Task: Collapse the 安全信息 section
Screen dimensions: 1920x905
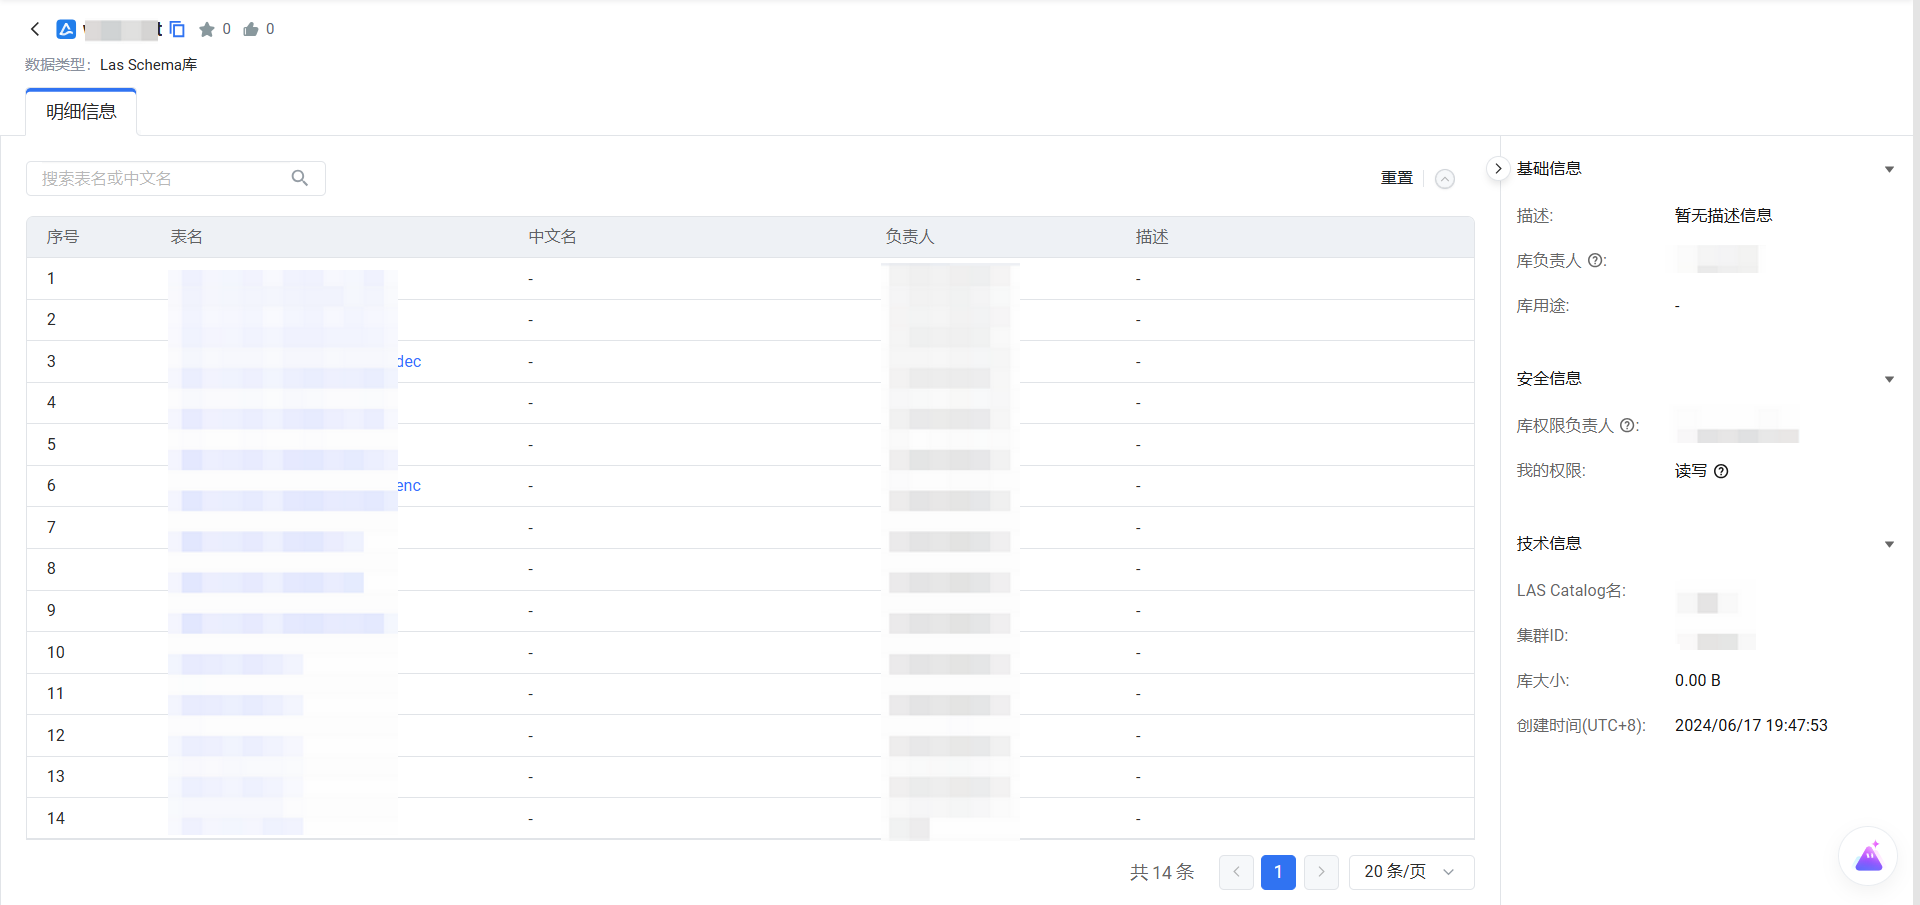Action: tap(1889, 379)
